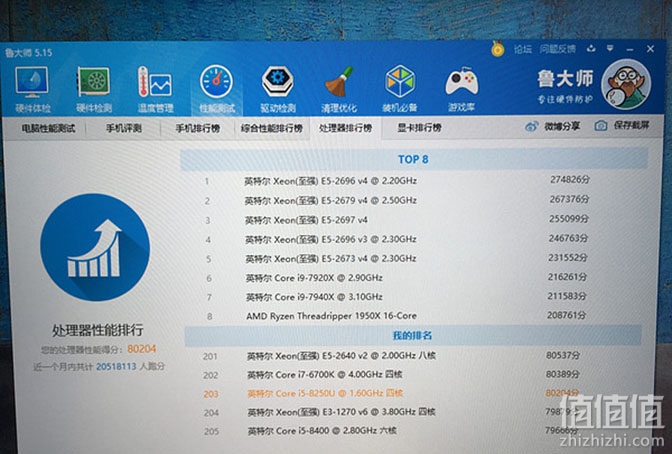The height and width of the screenshot is (454, 672).
Task: Click score 208761分
Action: pos(567,316)
